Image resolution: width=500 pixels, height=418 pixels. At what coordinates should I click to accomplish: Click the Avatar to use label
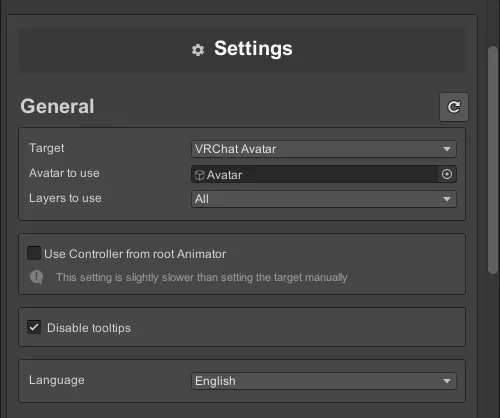click(64, 173)
